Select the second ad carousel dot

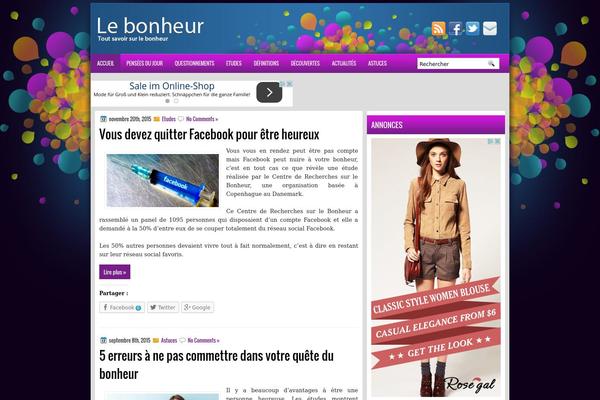[x=176, y=101]
